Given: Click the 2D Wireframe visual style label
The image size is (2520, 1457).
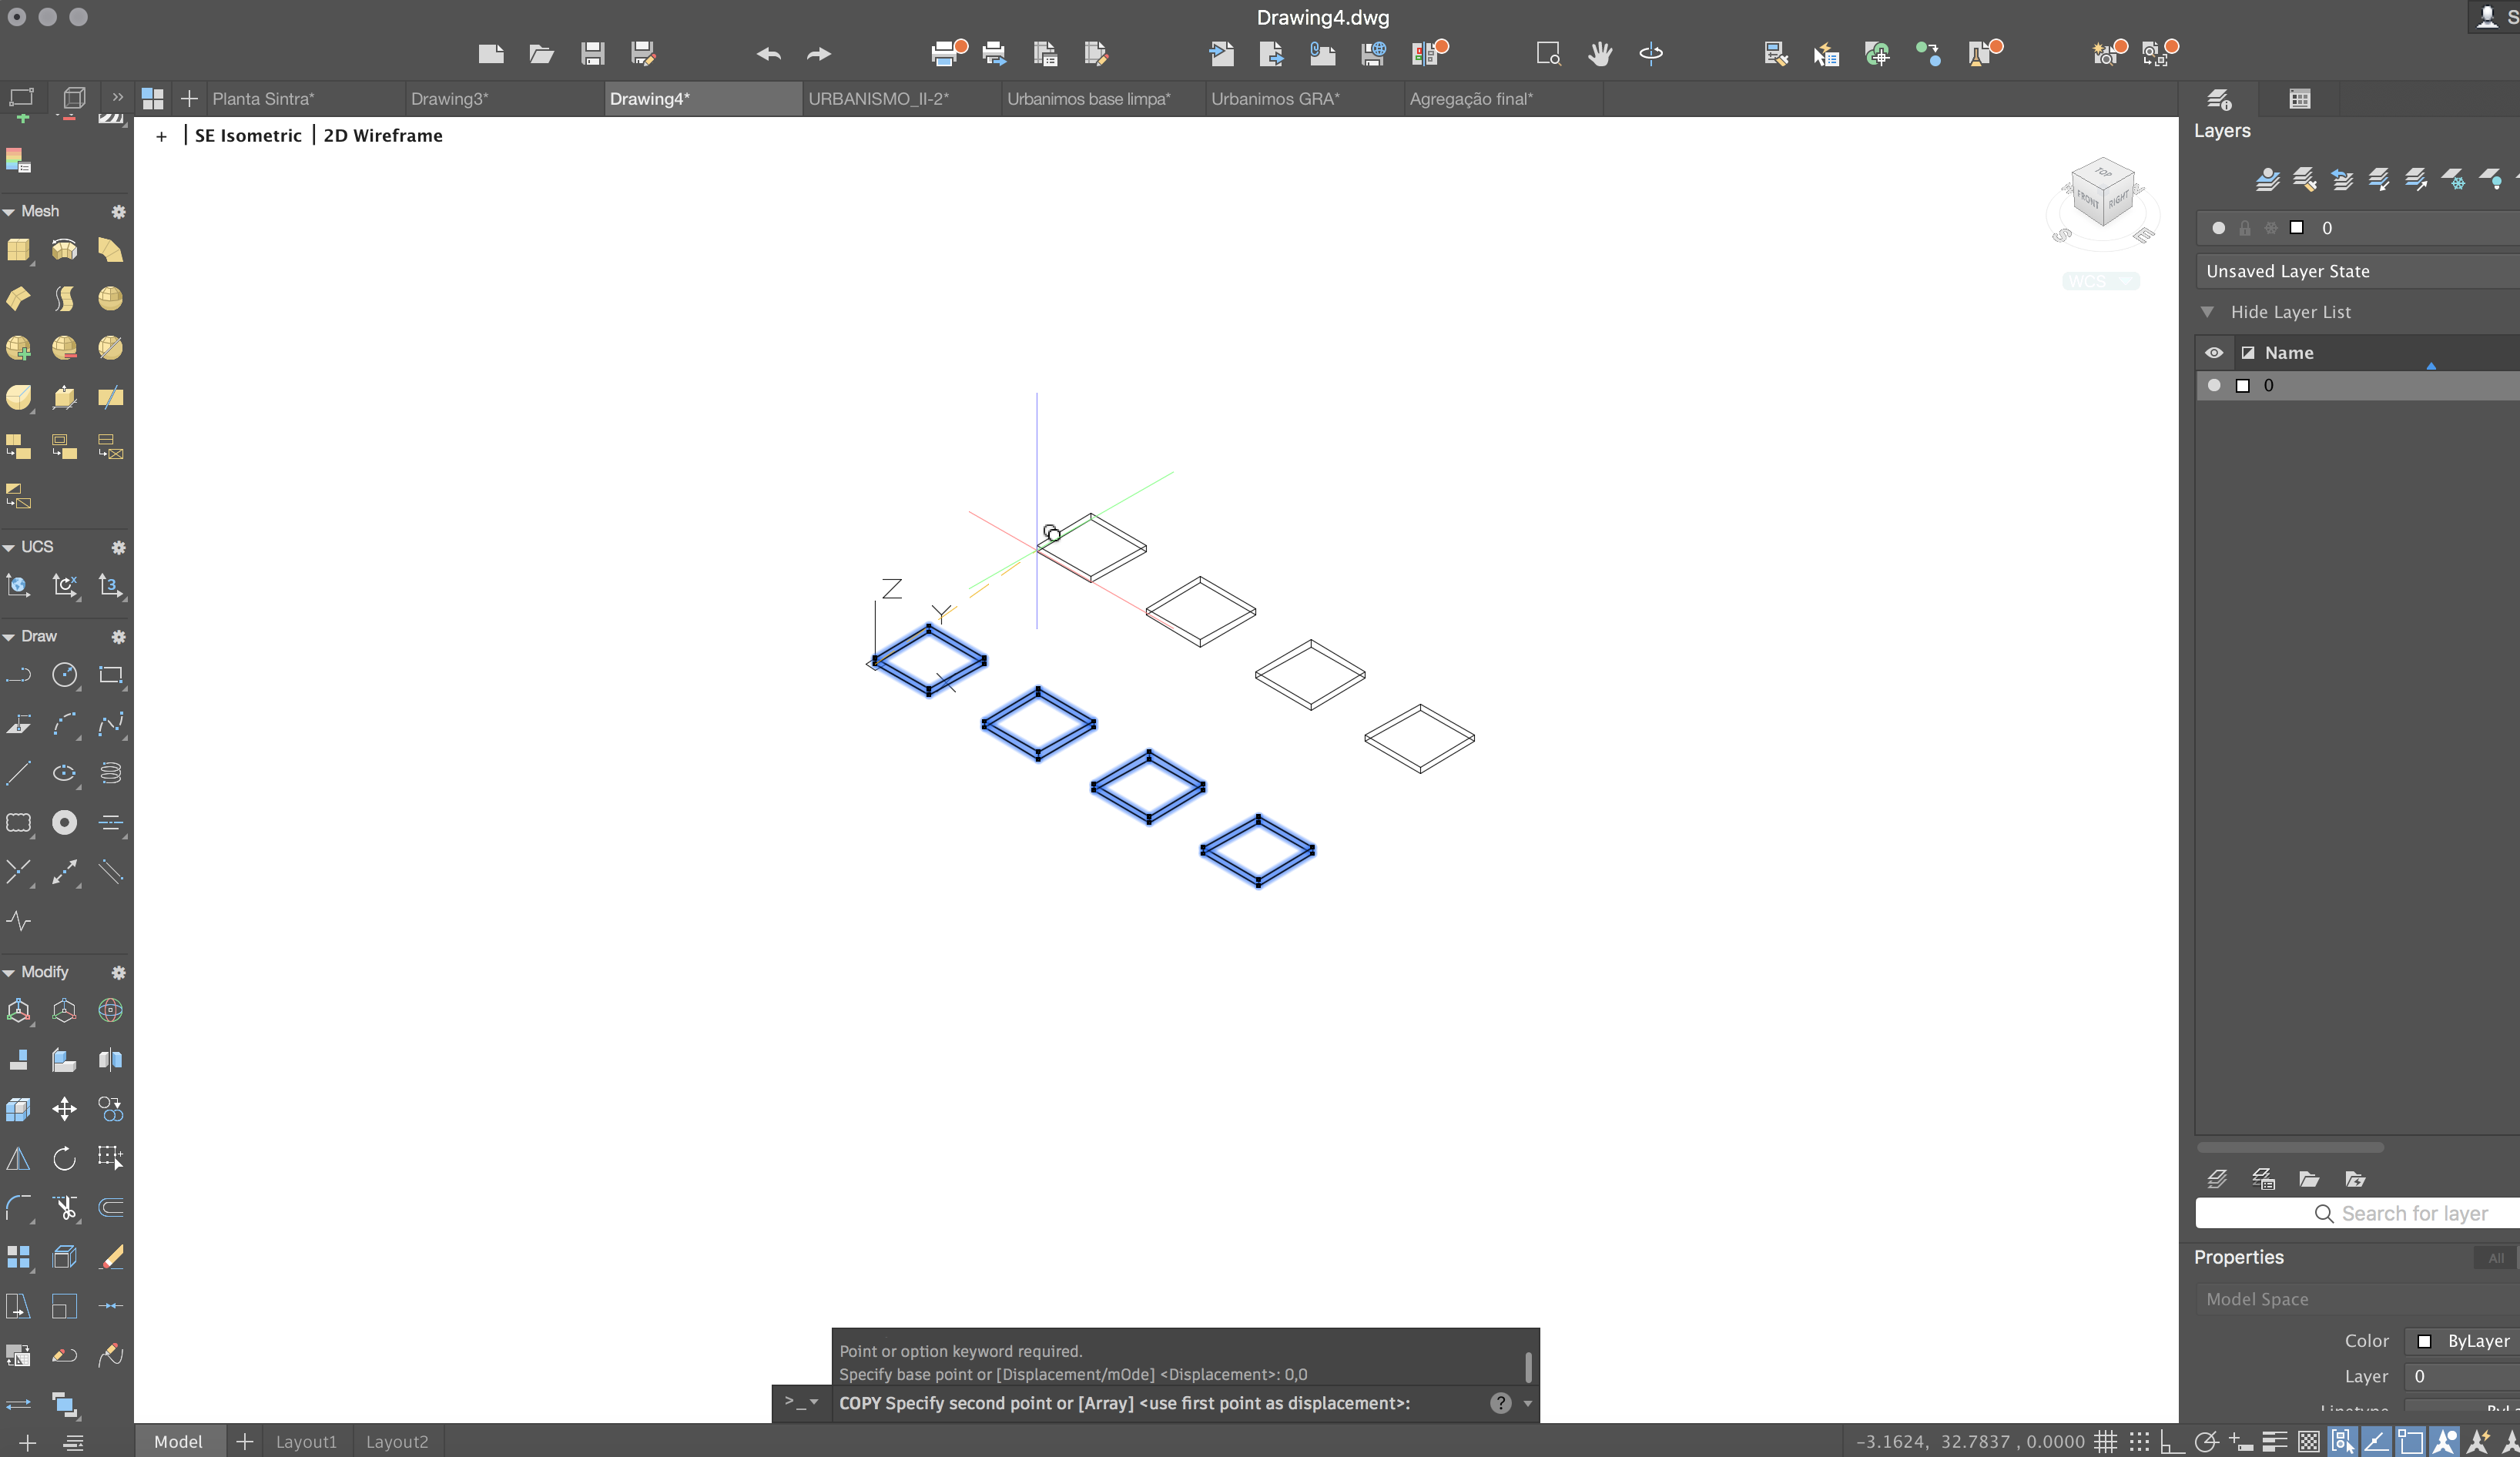Looking at the screenshot, I should [383, 135].
